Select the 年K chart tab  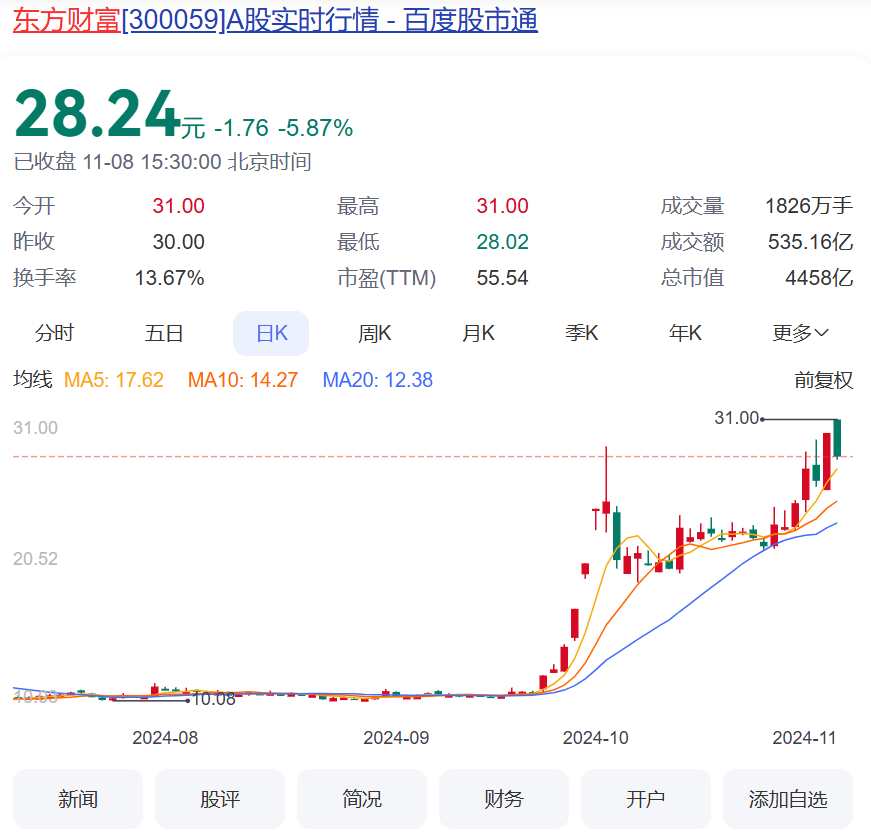point(685,333)
